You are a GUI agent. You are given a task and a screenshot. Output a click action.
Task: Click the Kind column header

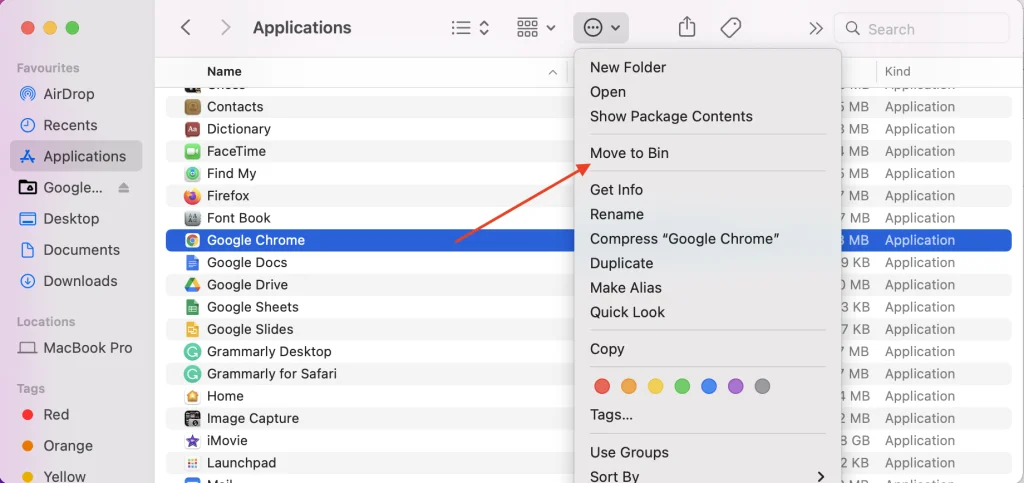coord(897,72)
